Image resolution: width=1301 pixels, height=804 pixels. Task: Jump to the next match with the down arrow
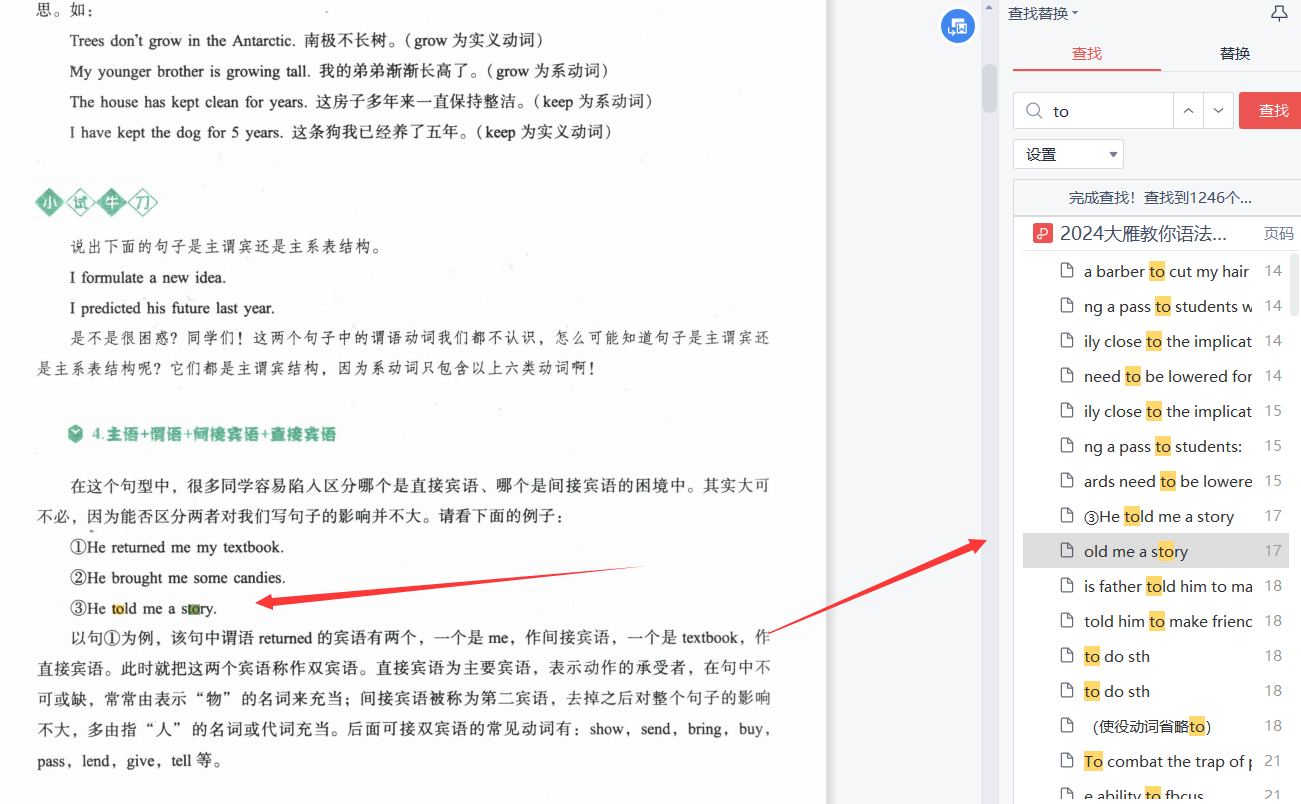(1218, 111)
